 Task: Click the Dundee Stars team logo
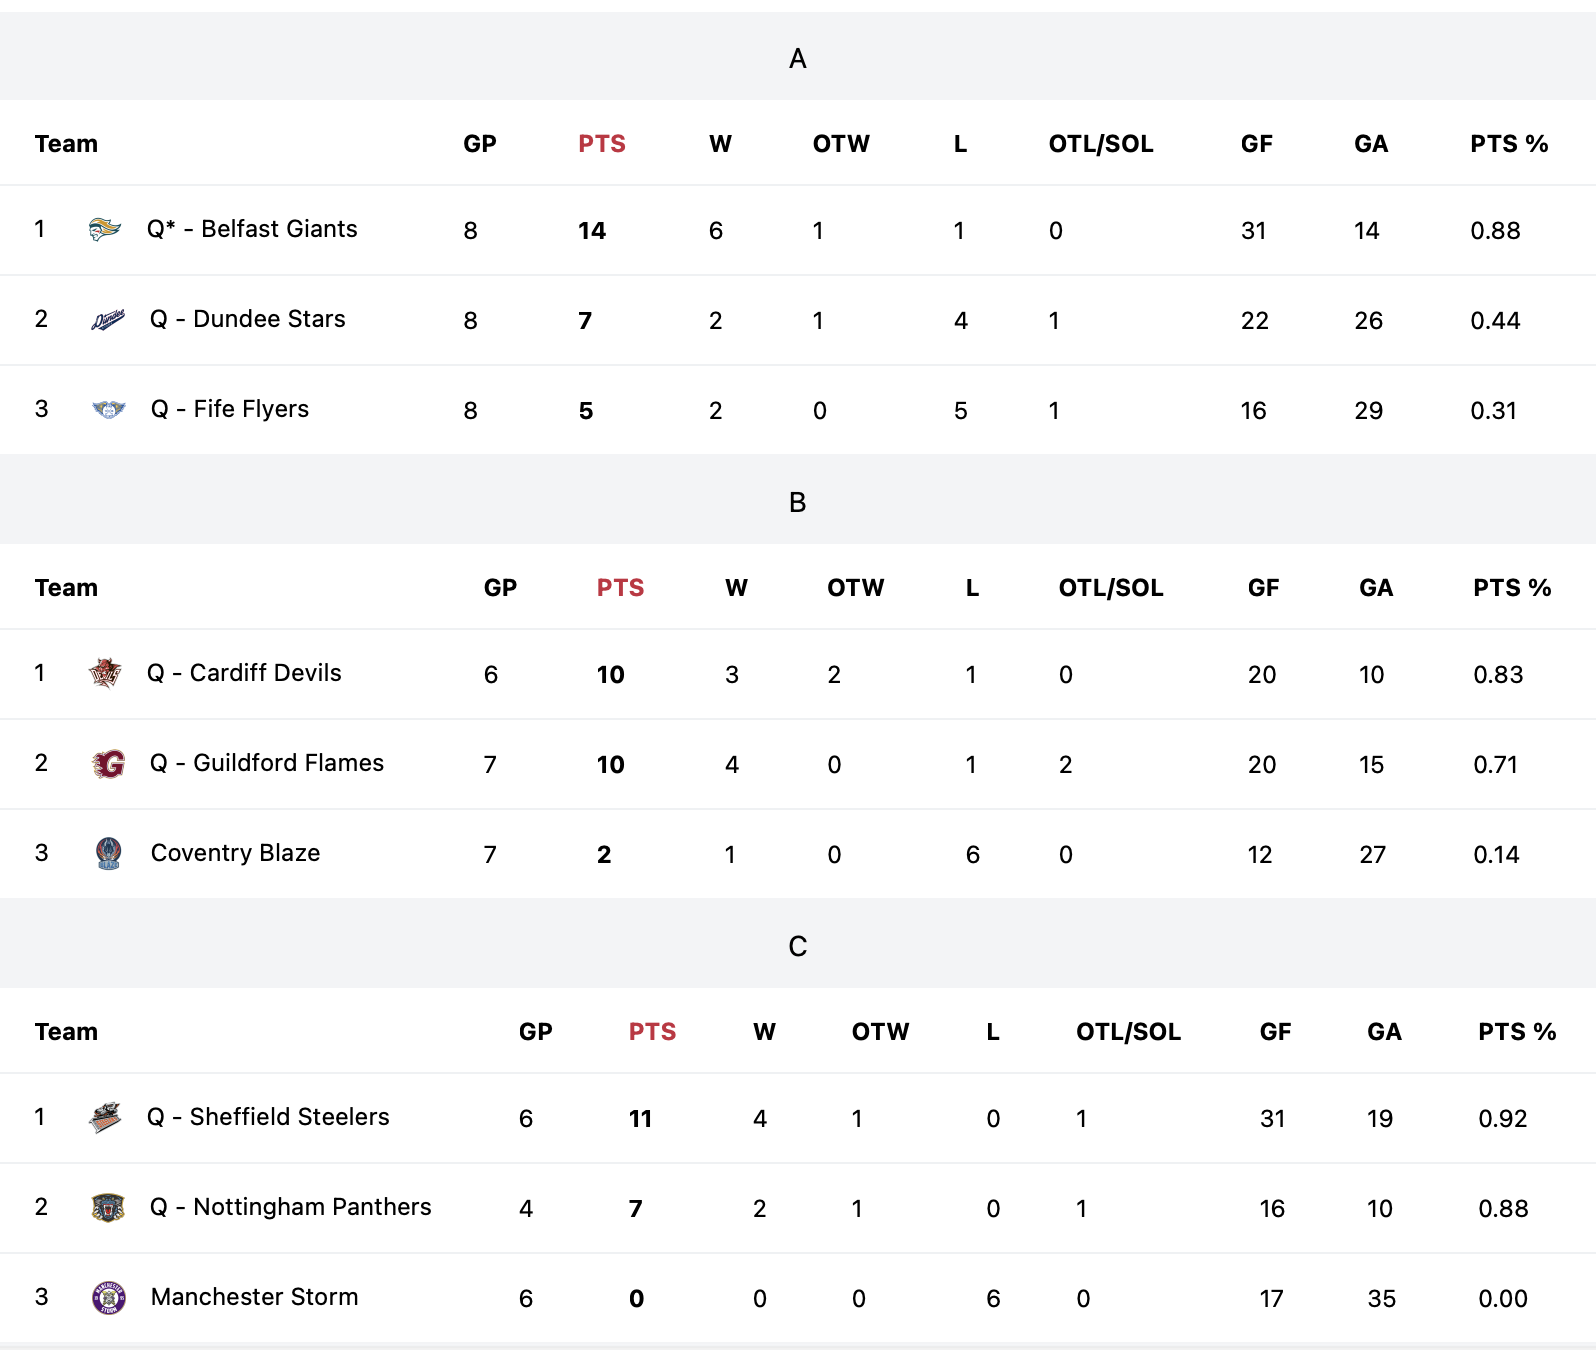(x=108, y=320)
